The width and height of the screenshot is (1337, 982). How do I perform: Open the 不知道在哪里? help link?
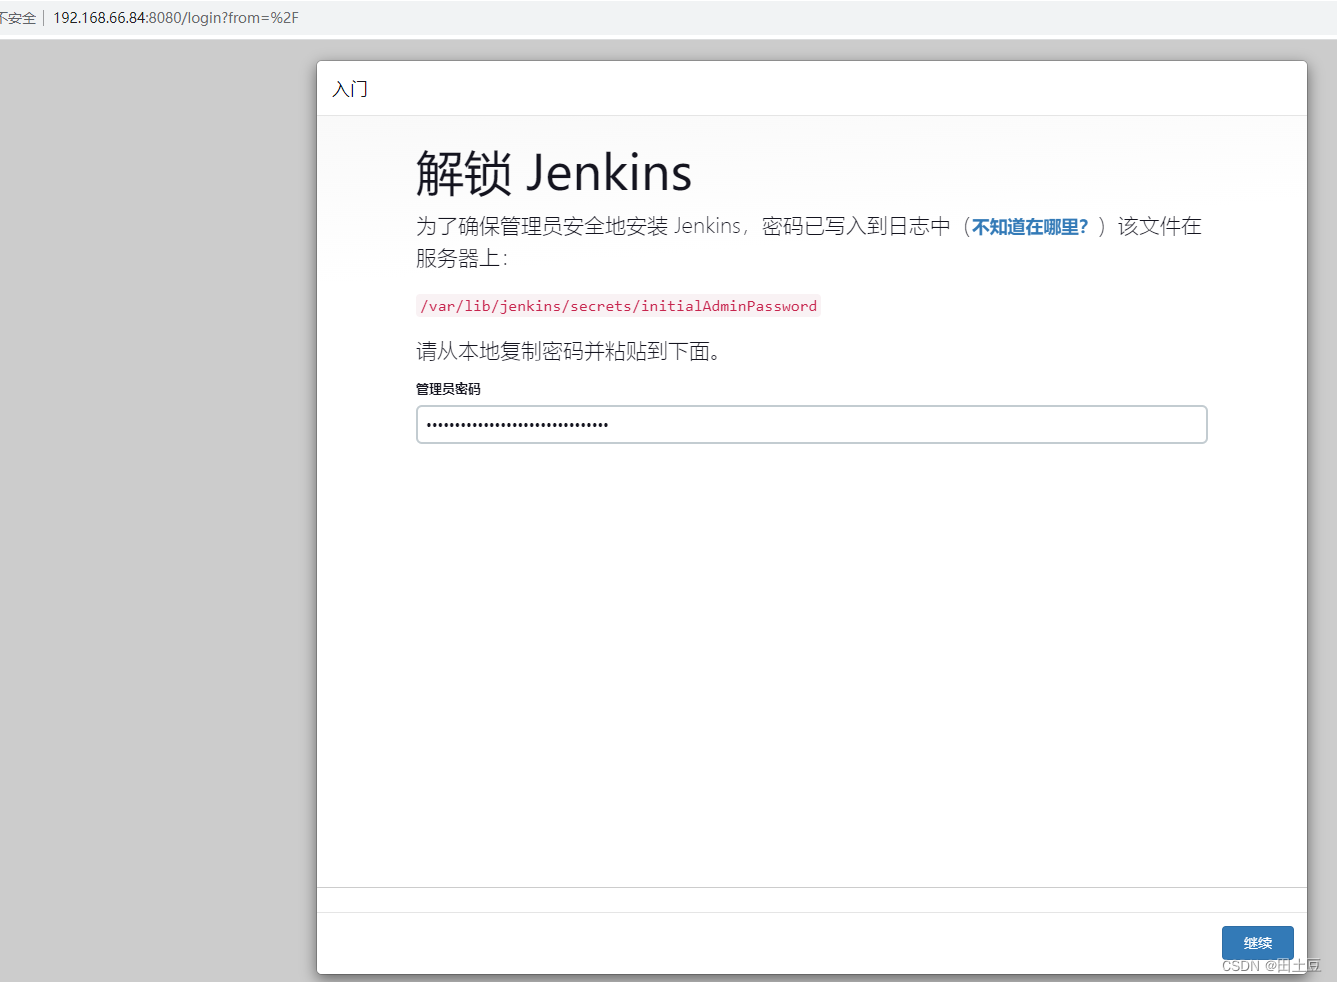[1030, 227]
